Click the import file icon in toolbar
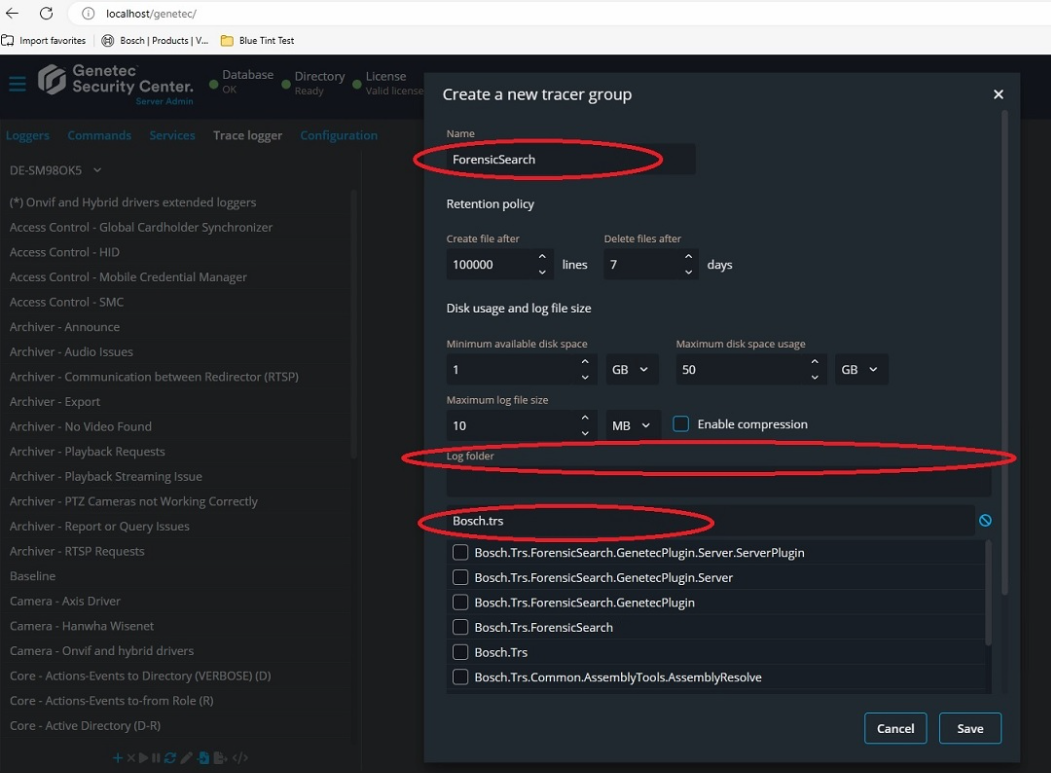Image resolution: width=1051 pixels, height=773 pixels. coord(203,758)
